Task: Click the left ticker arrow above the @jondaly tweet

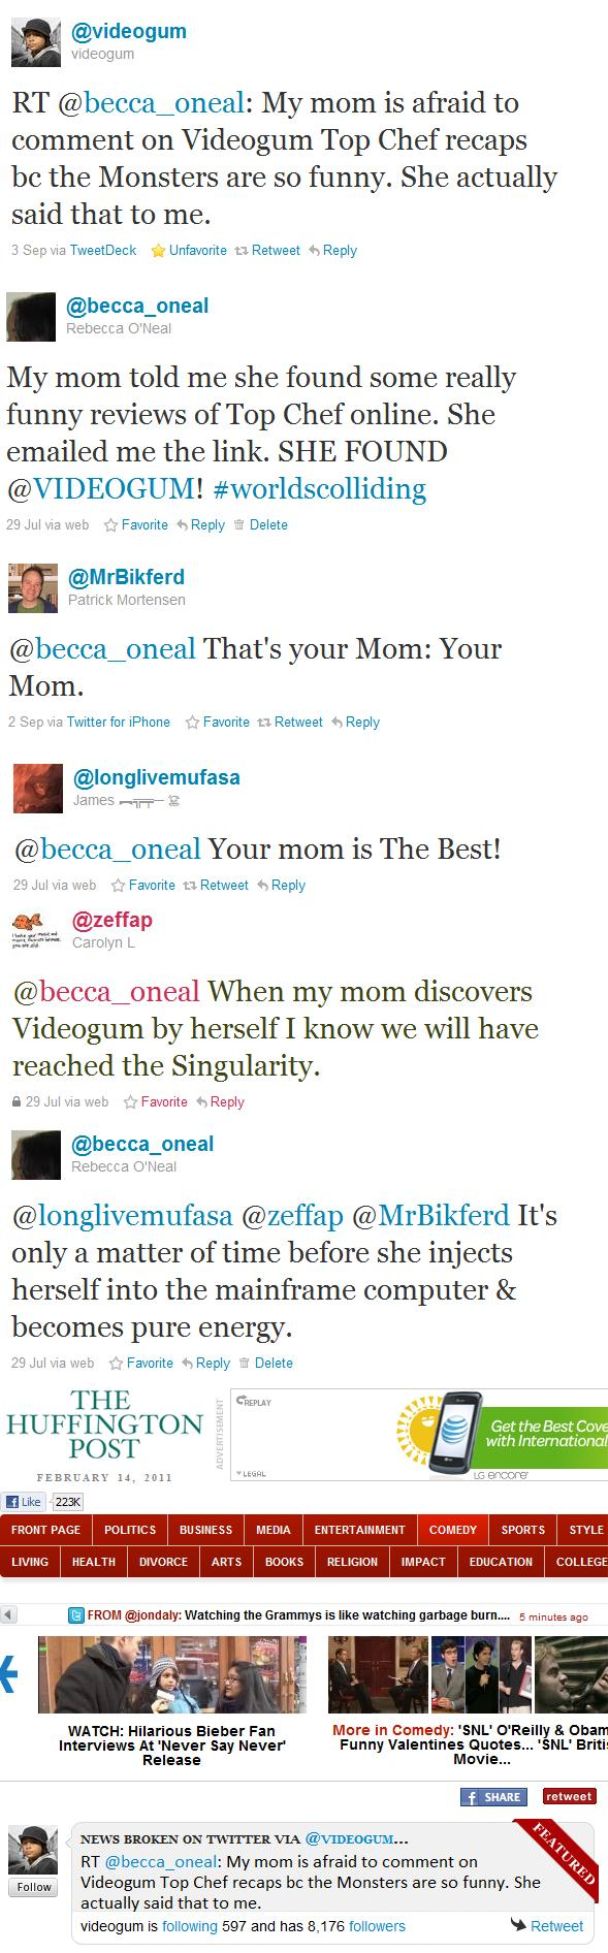Action: click(x=8, y=1615)
